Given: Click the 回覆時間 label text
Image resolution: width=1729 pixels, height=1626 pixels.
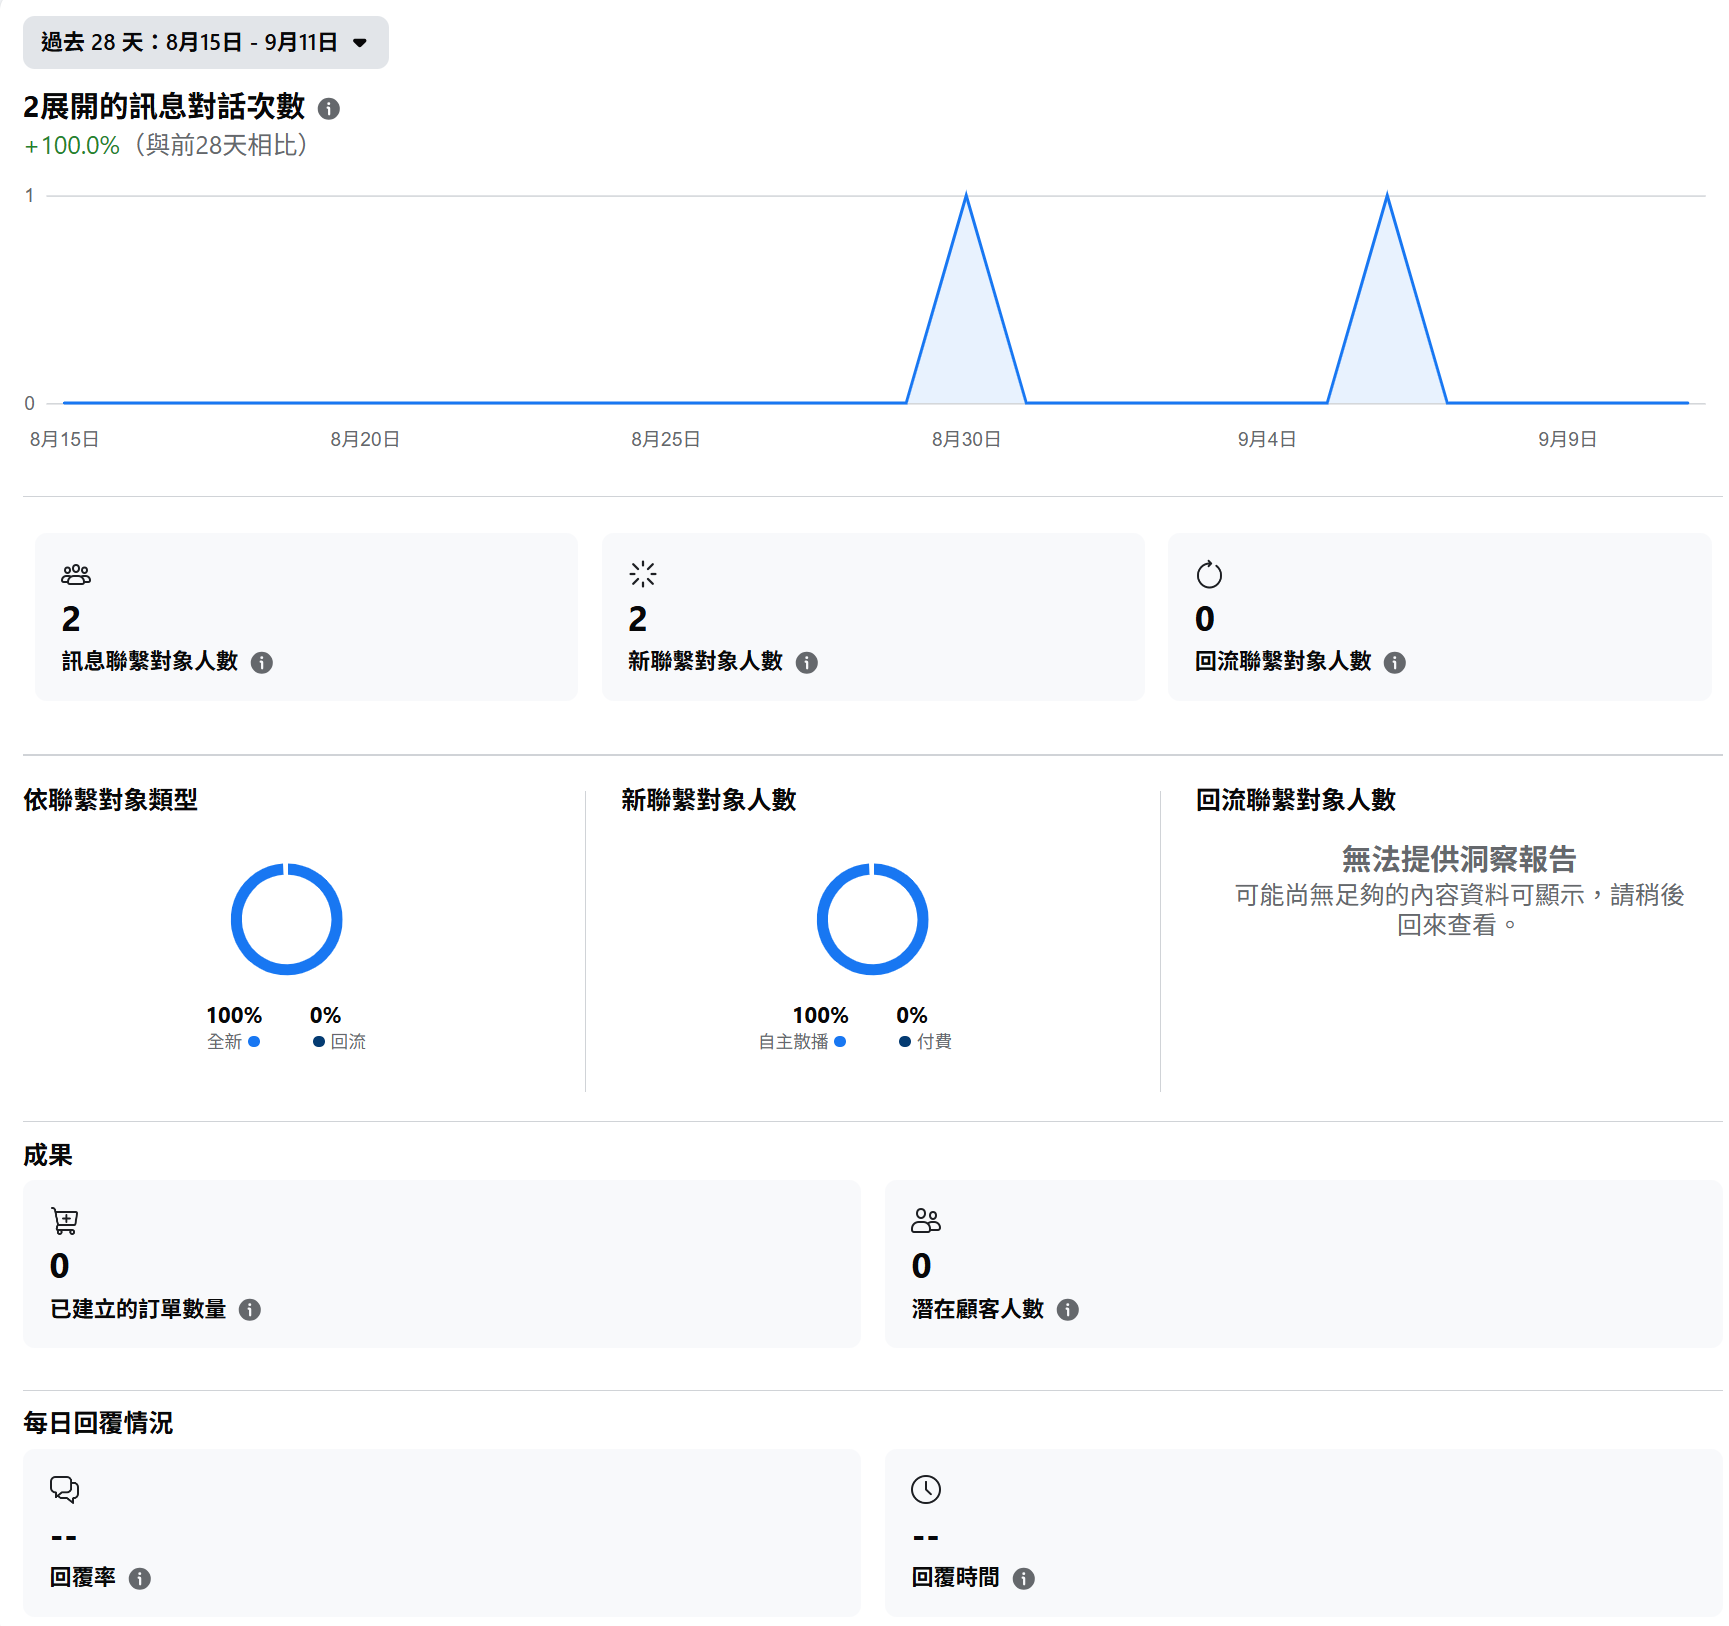Looking at the screenshot, I should (x=955, y=1578).
